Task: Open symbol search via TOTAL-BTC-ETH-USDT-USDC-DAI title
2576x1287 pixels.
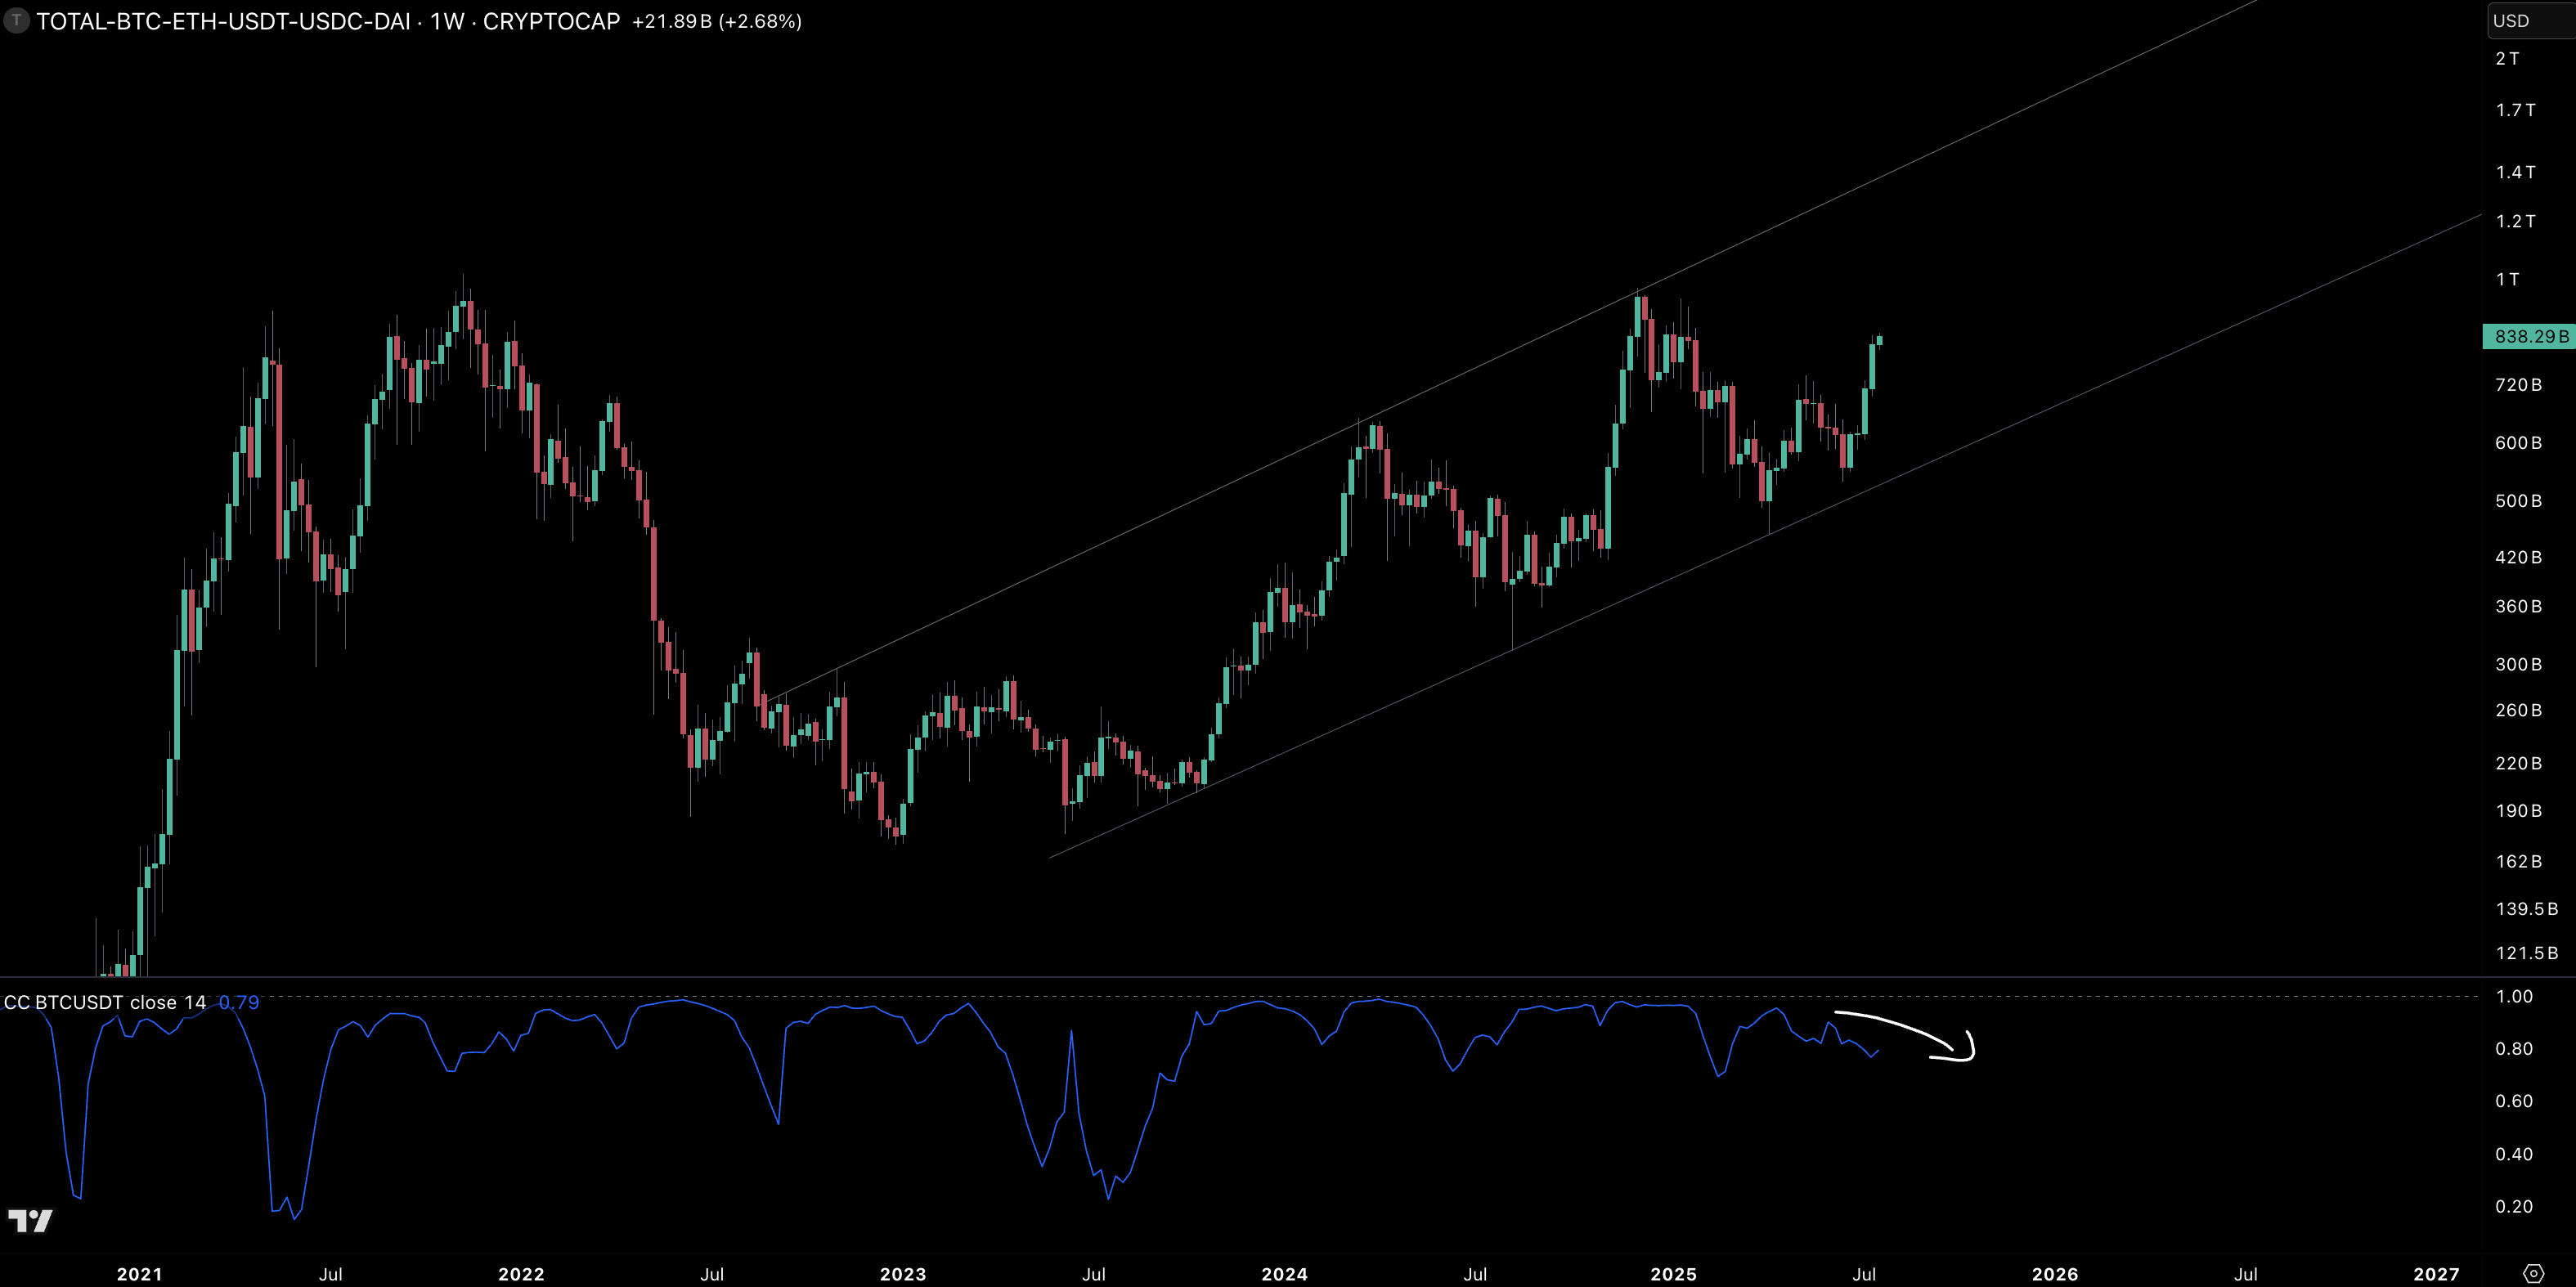Action: (x=223, y=21)
